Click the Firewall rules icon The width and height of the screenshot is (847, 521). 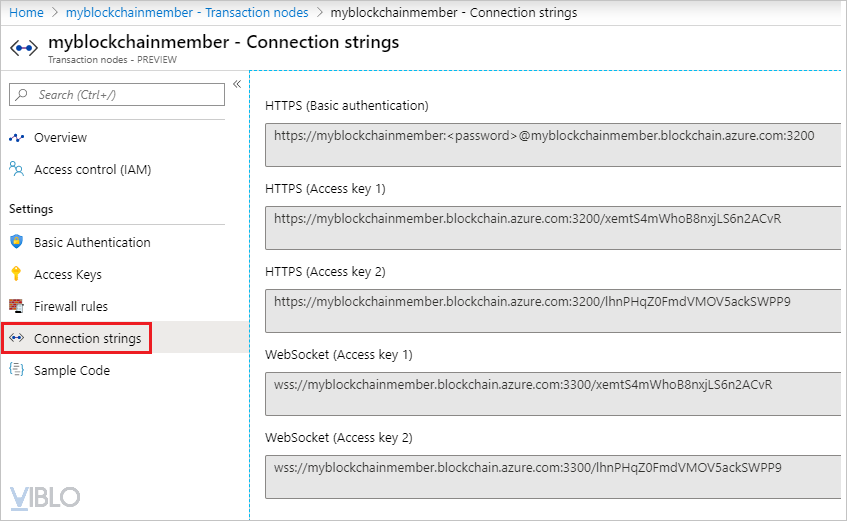[x=16, y=306]
